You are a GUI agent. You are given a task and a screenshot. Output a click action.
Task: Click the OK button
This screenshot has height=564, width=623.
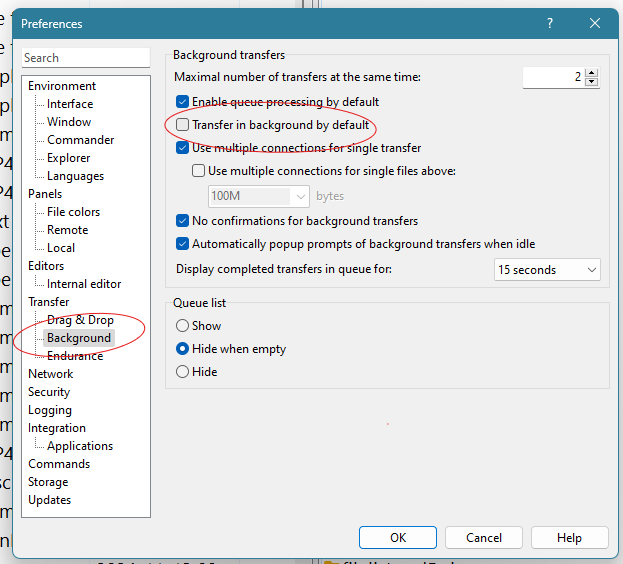[398, 537]
